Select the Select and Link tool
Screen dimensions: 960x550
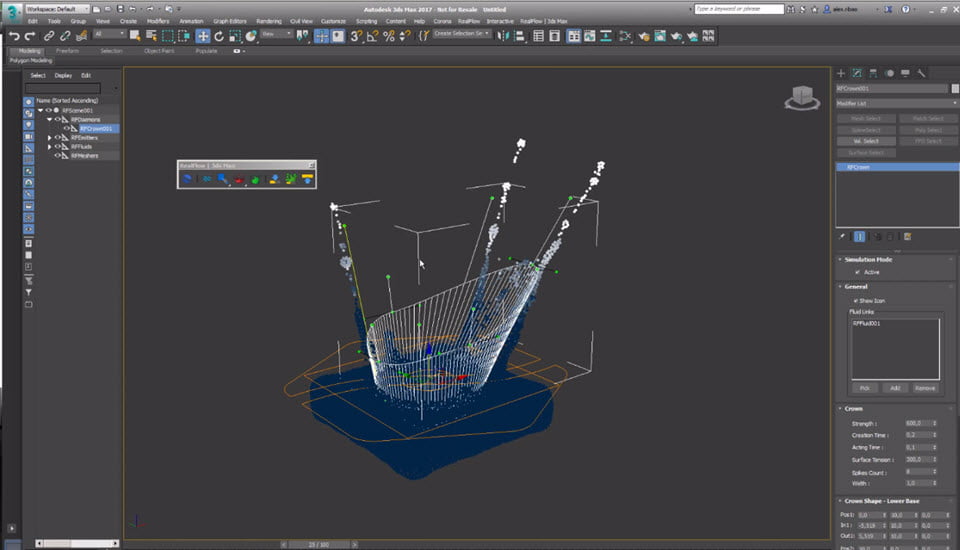pyautogui.click(x=49, y=36)
